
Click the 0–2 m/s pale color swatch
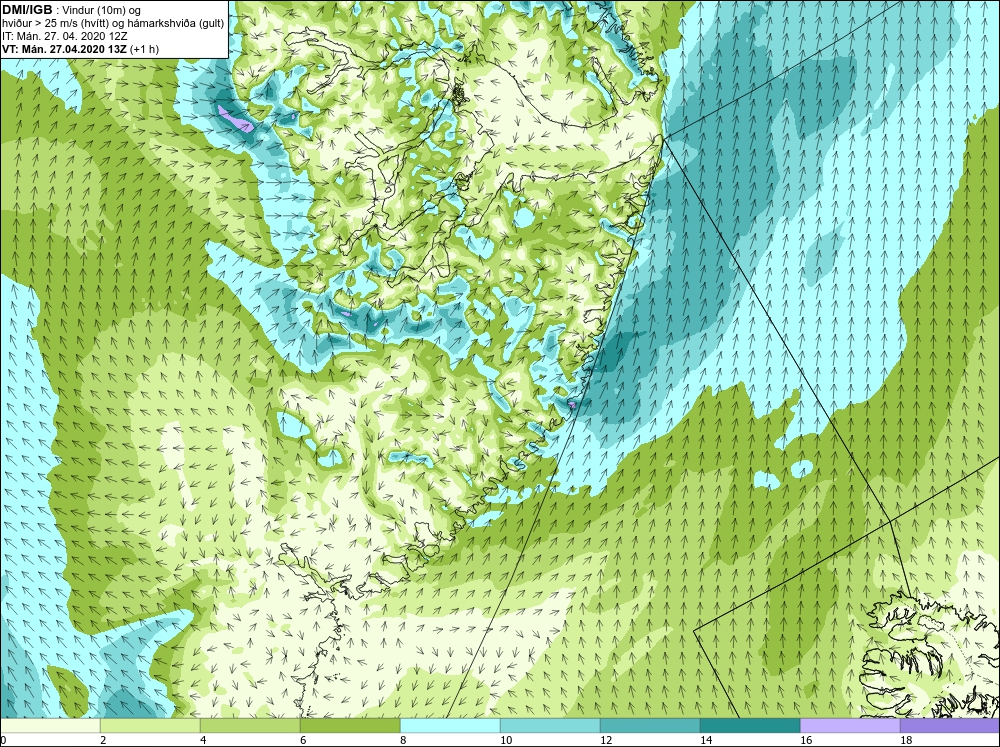tap(50, 725)
